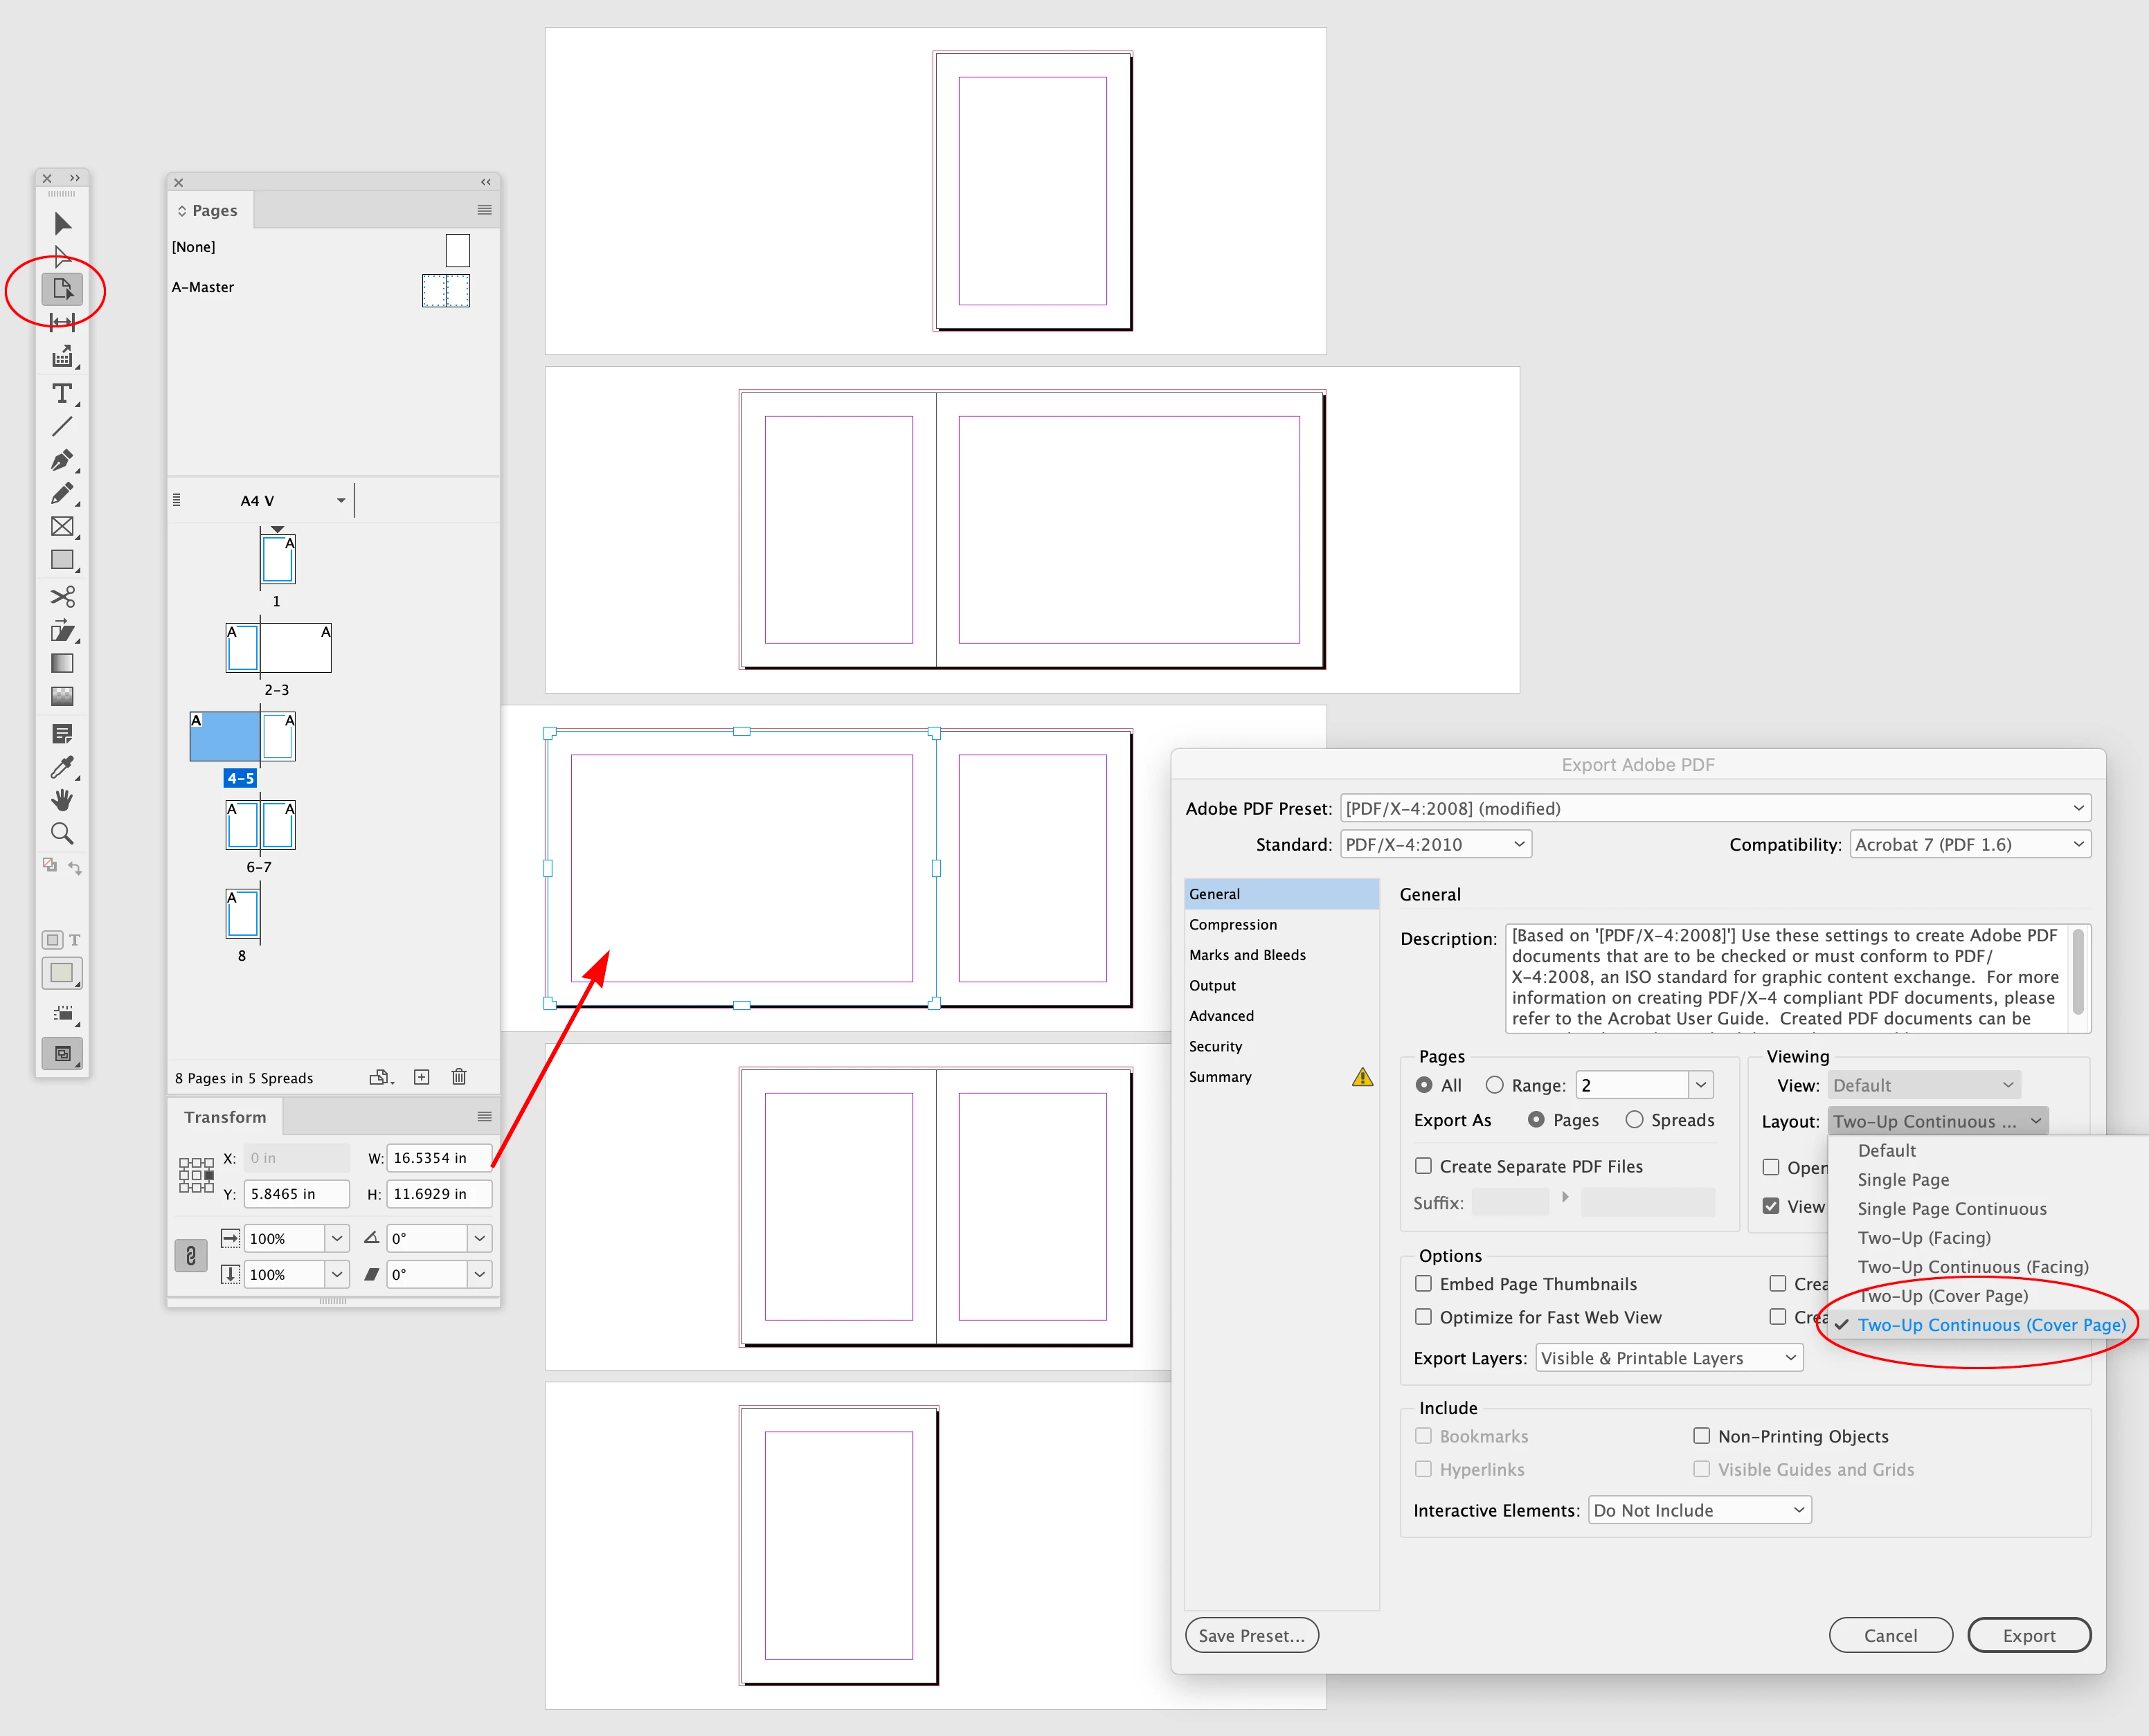Viewport: 2149px width, 1736px height.
Task: Activate the Eyedropper tool
Action: (62, 767)
